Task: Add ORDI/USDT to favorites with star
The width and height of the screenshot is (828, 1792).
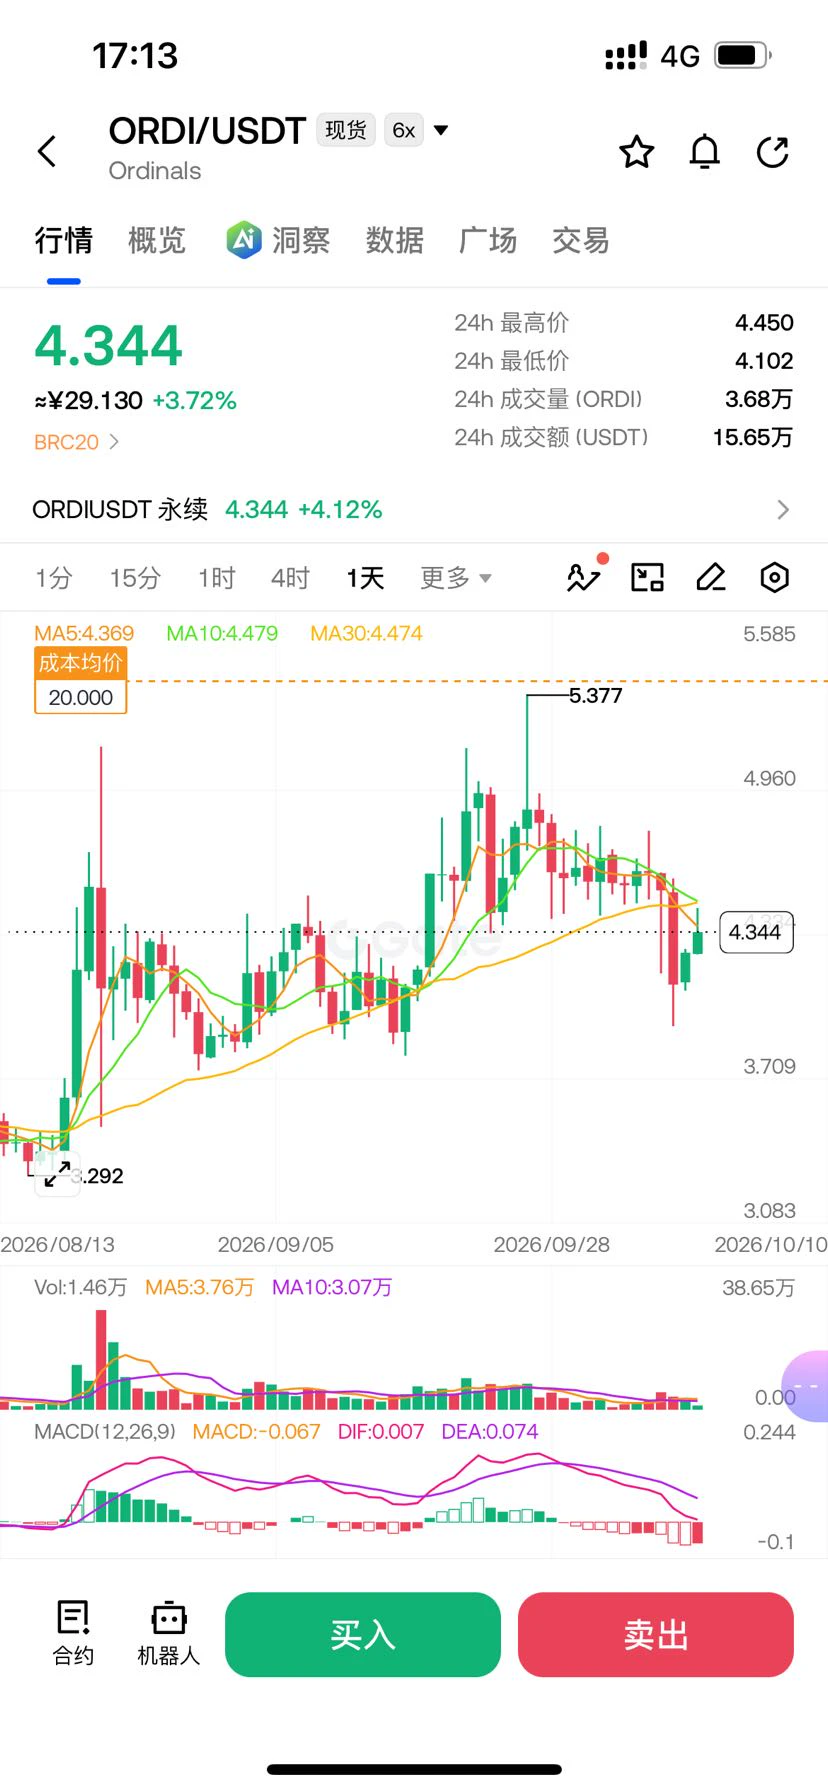Action: coord(637,152)
